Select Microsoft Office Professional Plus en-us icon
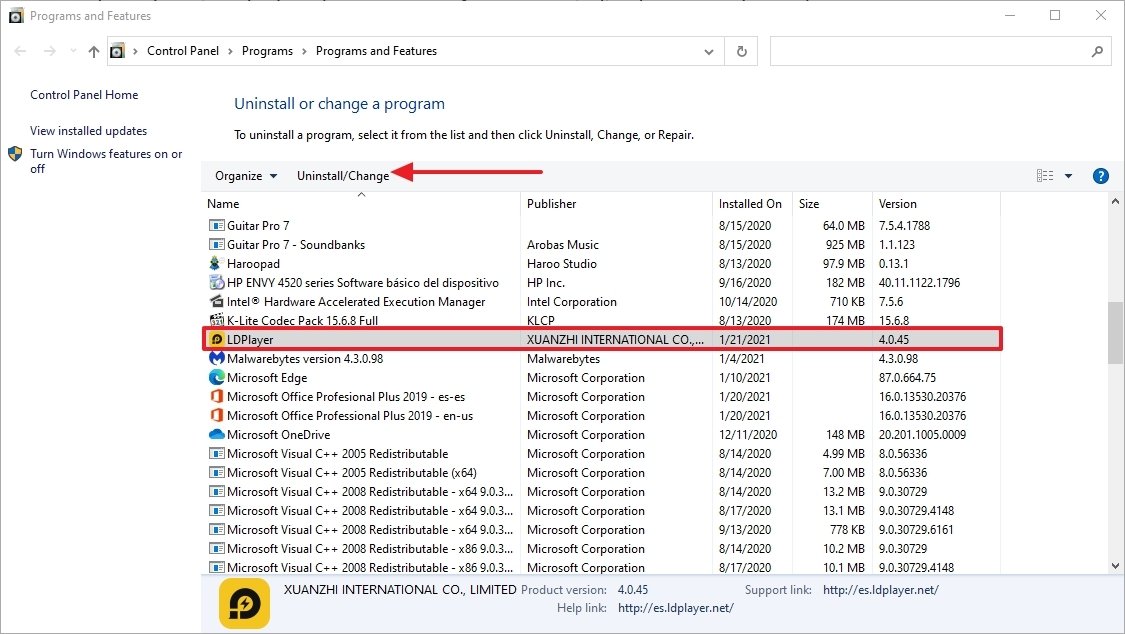The width and height of the screenshot is (1125, 634). (216, 415)
